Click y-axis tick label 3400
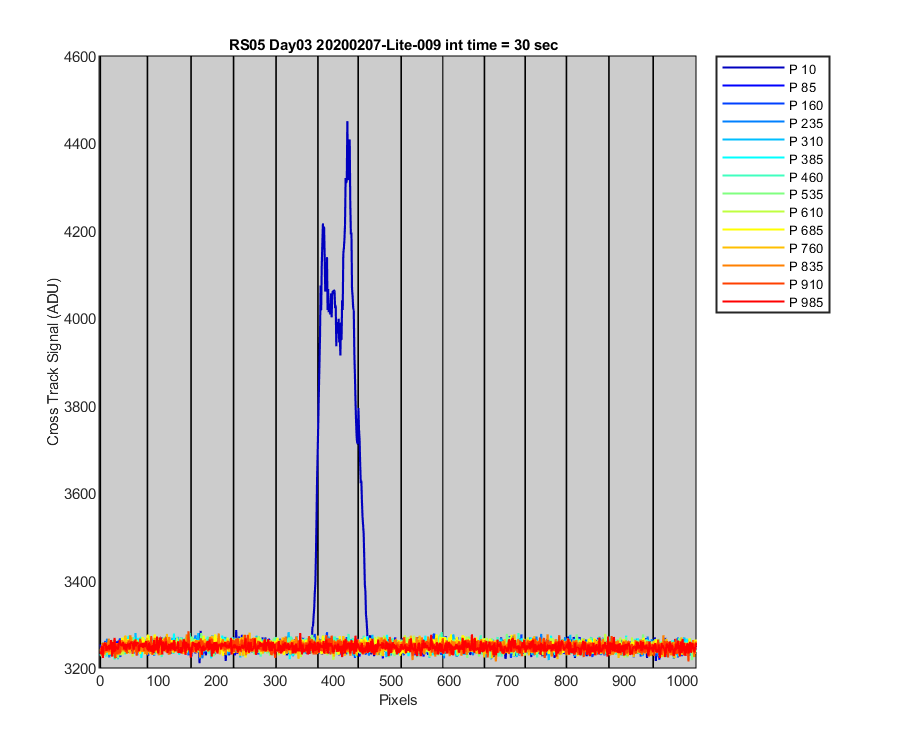The width and height of the screenshot is (900, 750). pos(80,582)
